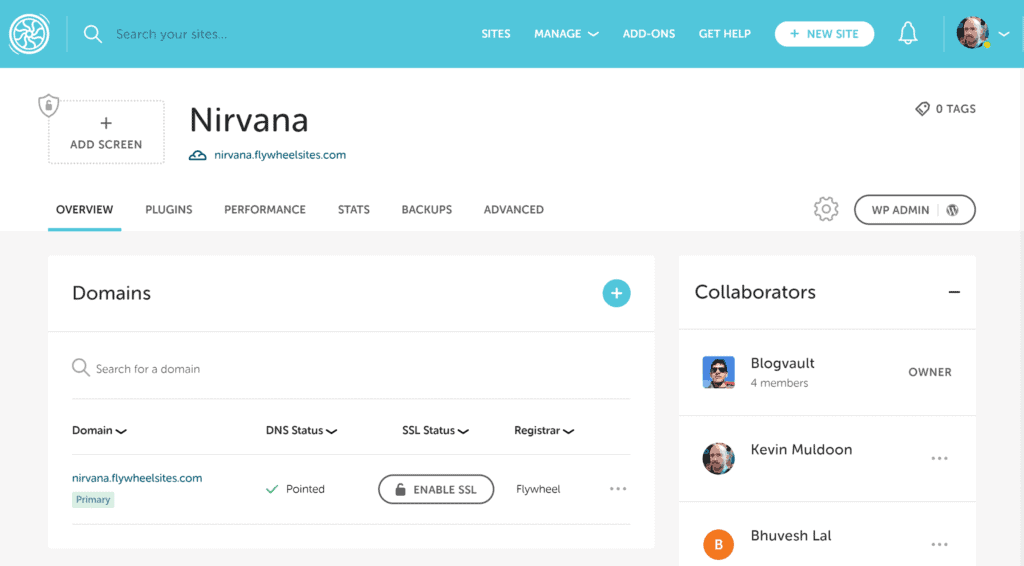This screenshot has width=1024, height=566.
Task: Add a domain with the plus button
Action: click(x=616, y=293)
